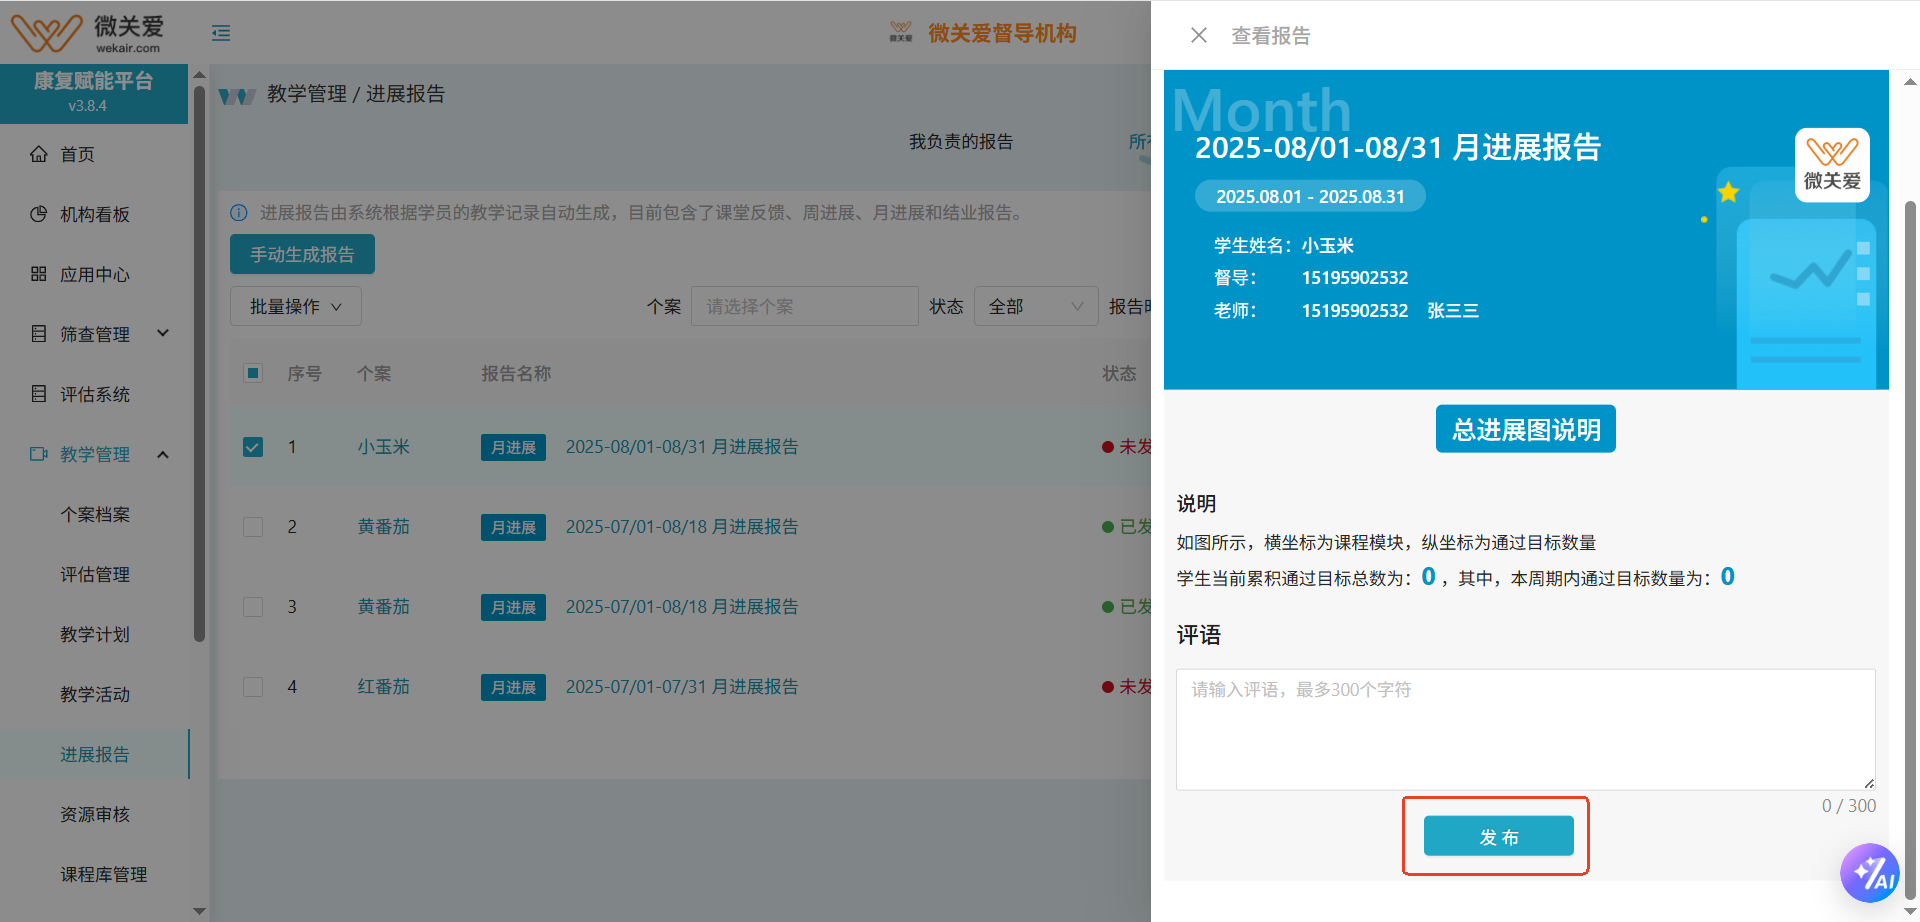
Task: Toggle the select-all header checkbox
Action: (253, 373)
